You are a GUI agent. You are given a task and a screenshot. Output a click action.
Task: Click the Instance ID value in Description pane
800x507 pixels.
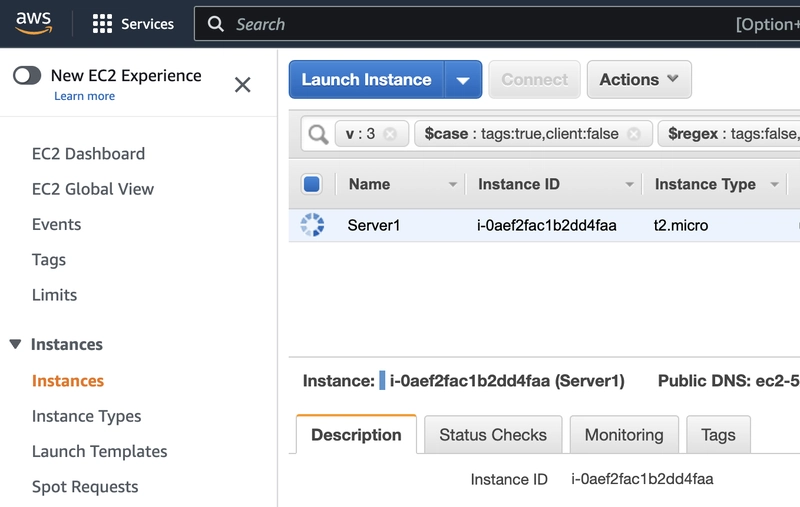(x=642, y=479)
